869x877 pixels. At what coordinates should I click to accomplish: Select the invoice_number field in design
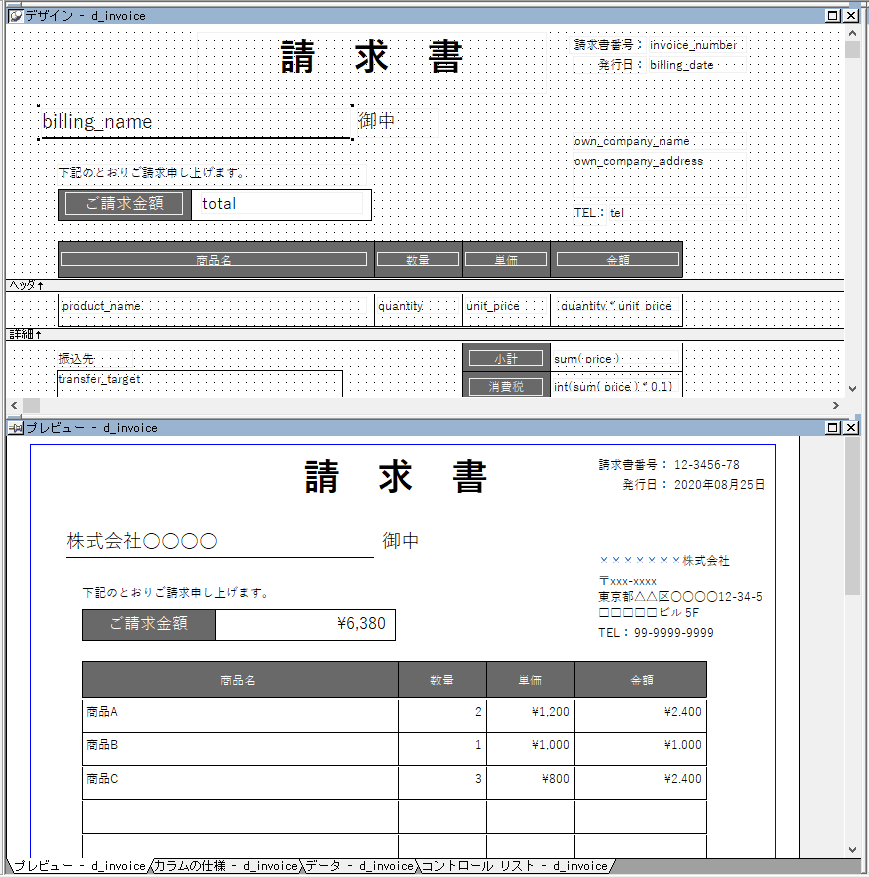coord(693,45)
